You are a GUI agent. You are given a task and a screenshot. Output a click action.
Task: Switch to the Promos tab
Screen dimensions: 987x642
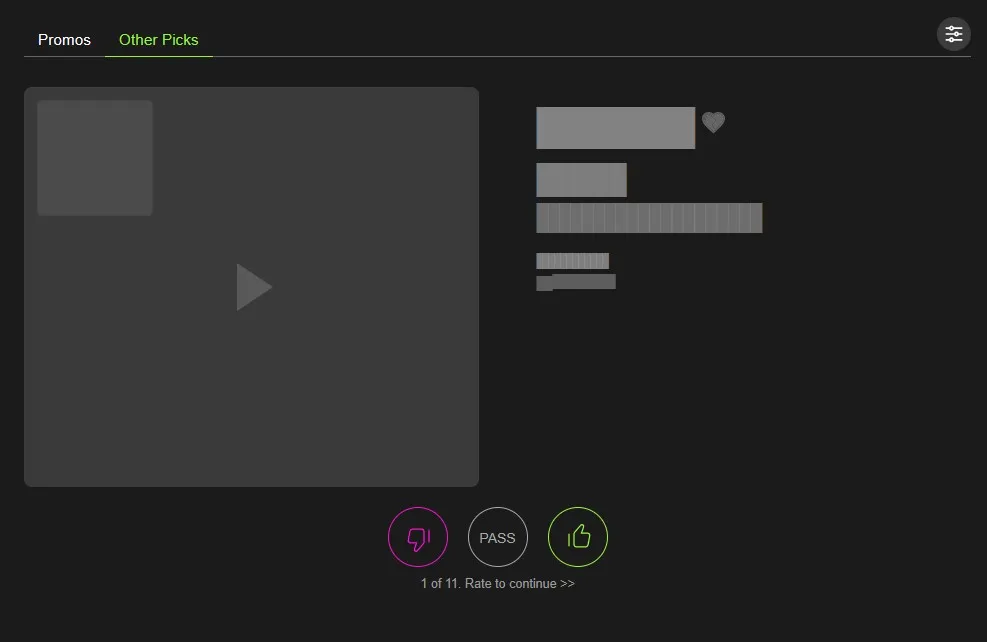(x=64, y=40)
